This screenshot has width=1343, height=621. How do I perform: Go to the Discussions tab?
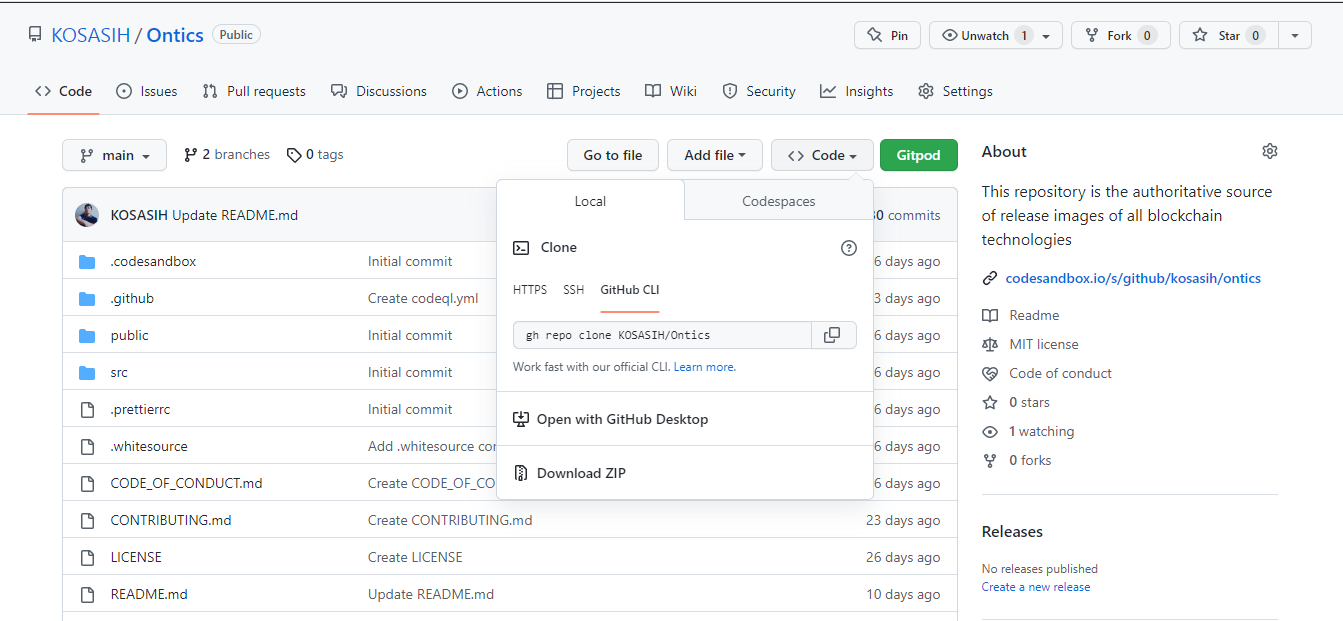[379, 91]
